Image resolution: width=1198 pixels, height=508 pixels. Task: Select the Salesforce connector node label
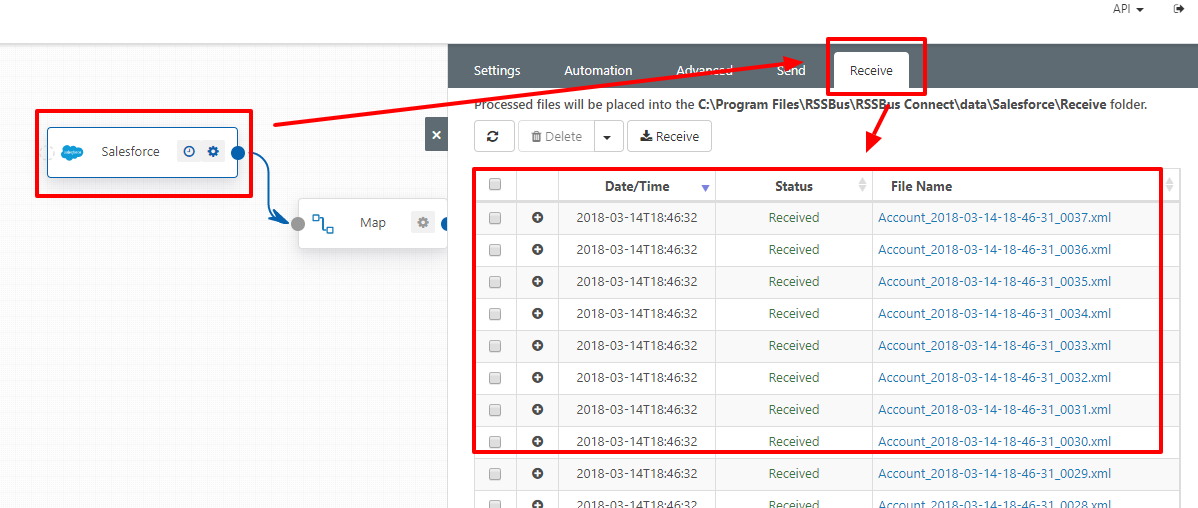130,152
